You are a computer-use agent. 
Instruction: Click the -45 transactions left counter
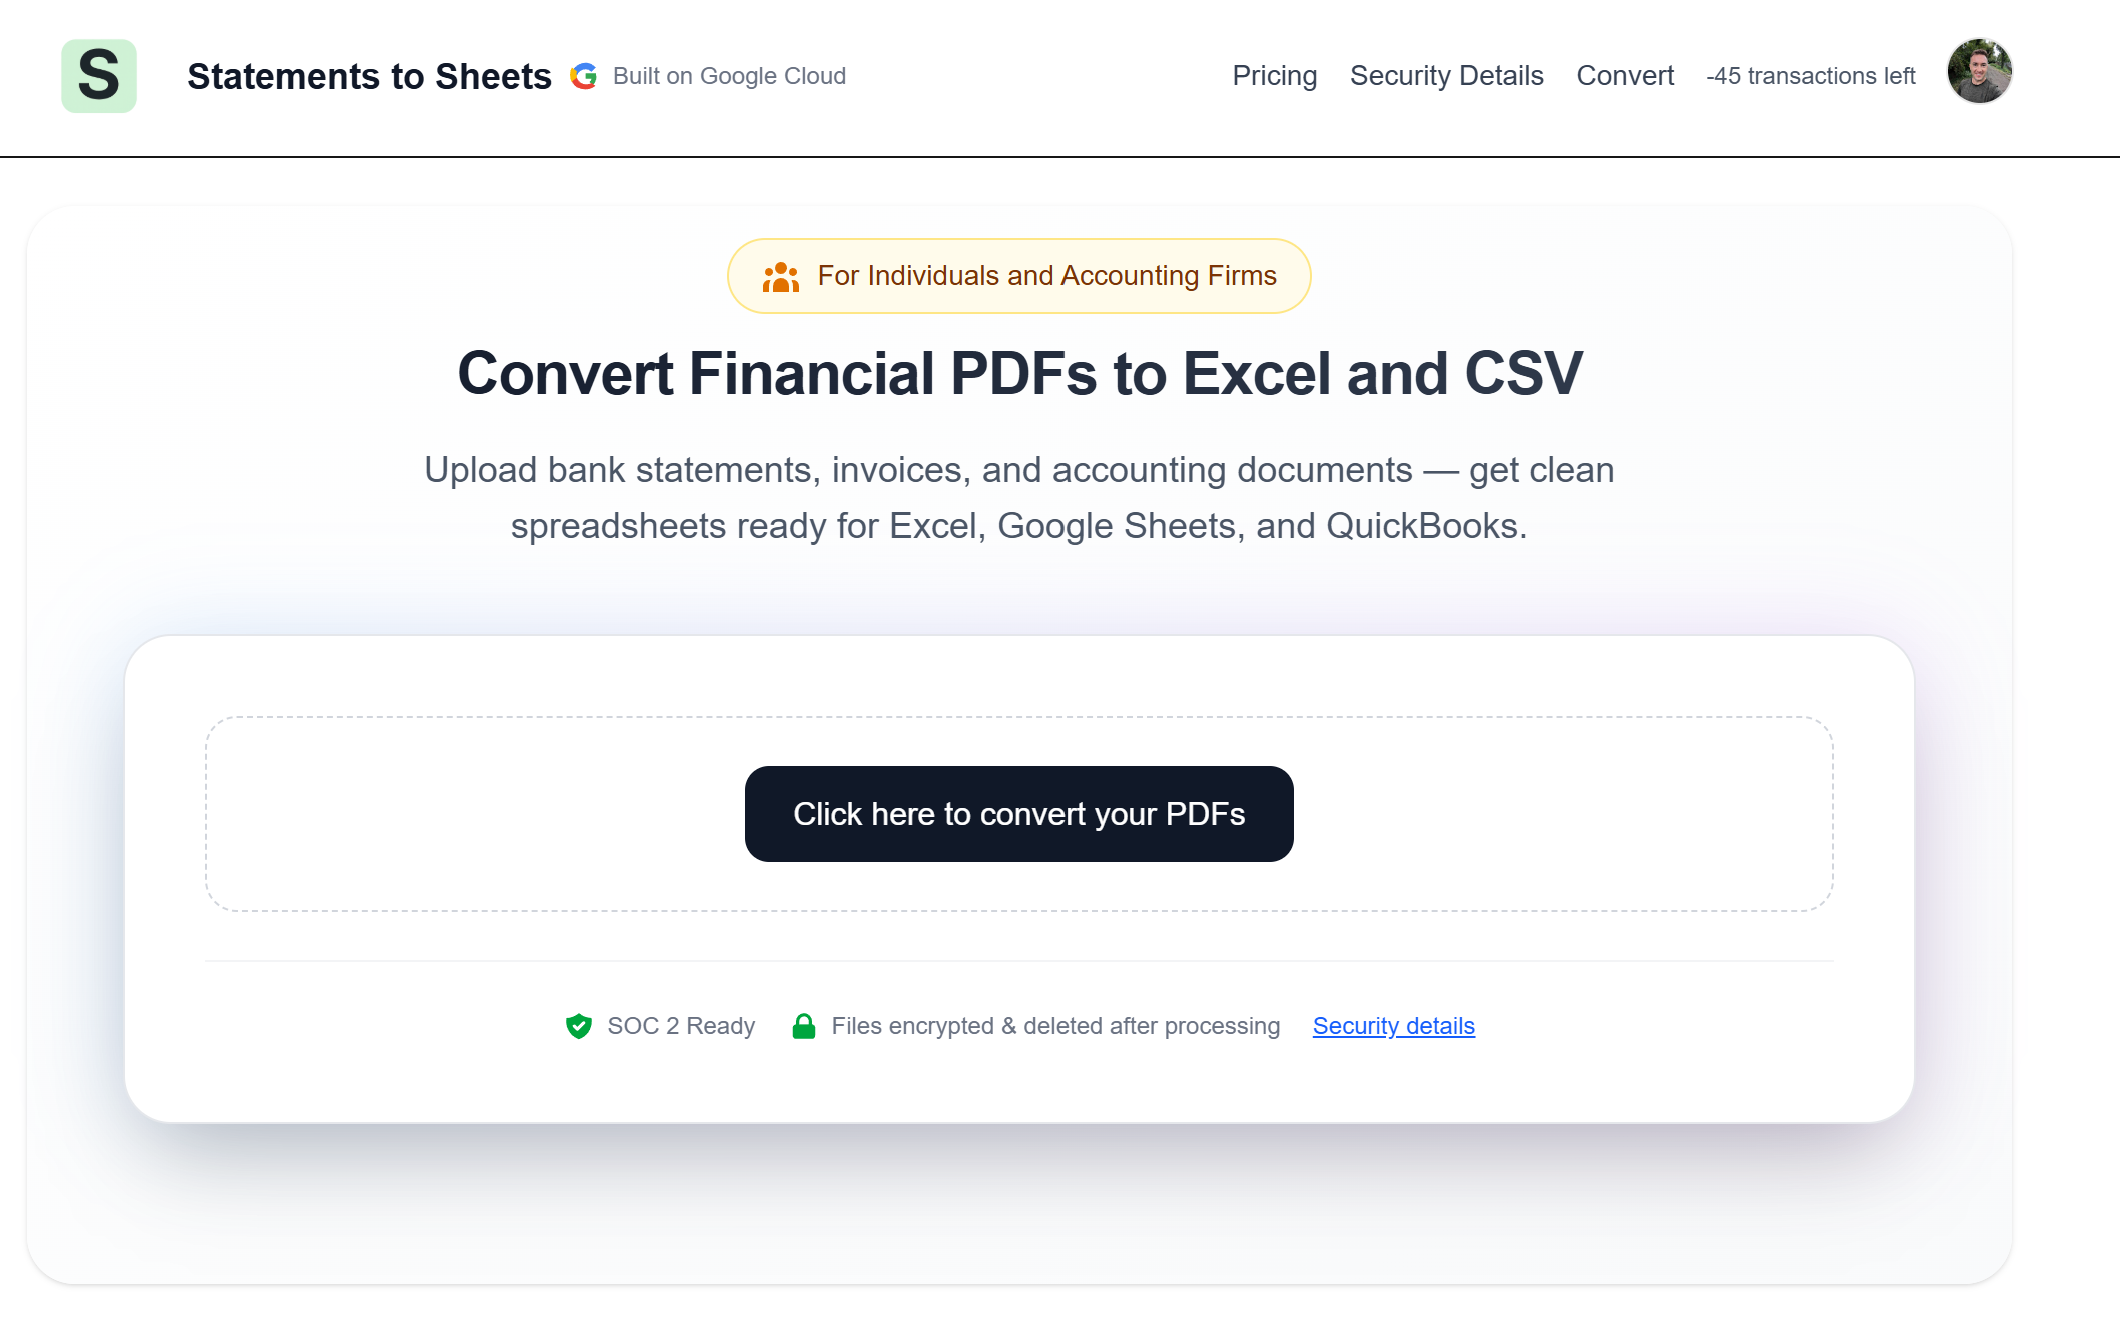tap(1810, 76)
